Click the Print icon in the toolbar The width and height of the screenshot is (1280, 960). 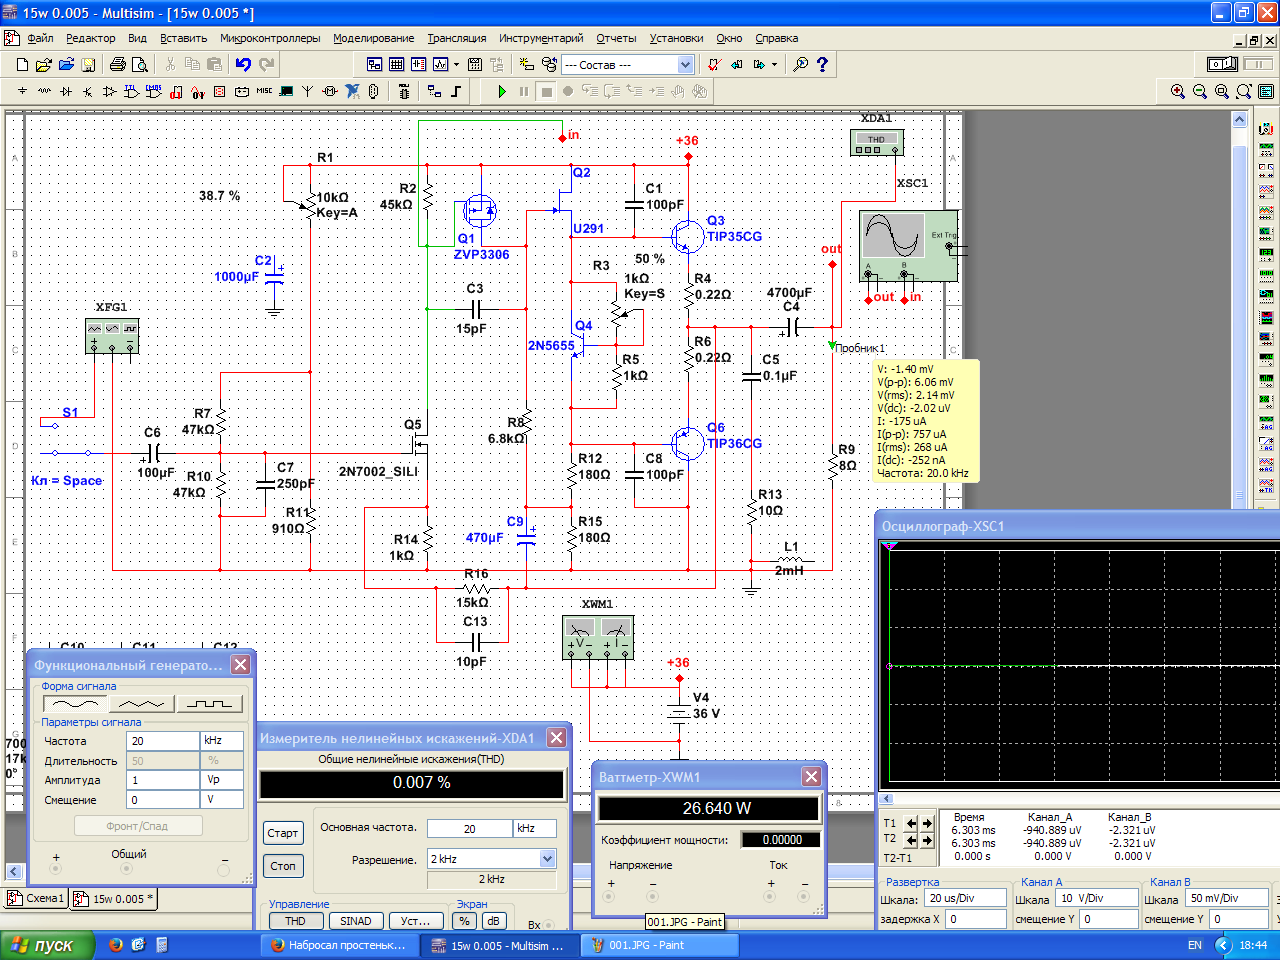click(118, 64)
